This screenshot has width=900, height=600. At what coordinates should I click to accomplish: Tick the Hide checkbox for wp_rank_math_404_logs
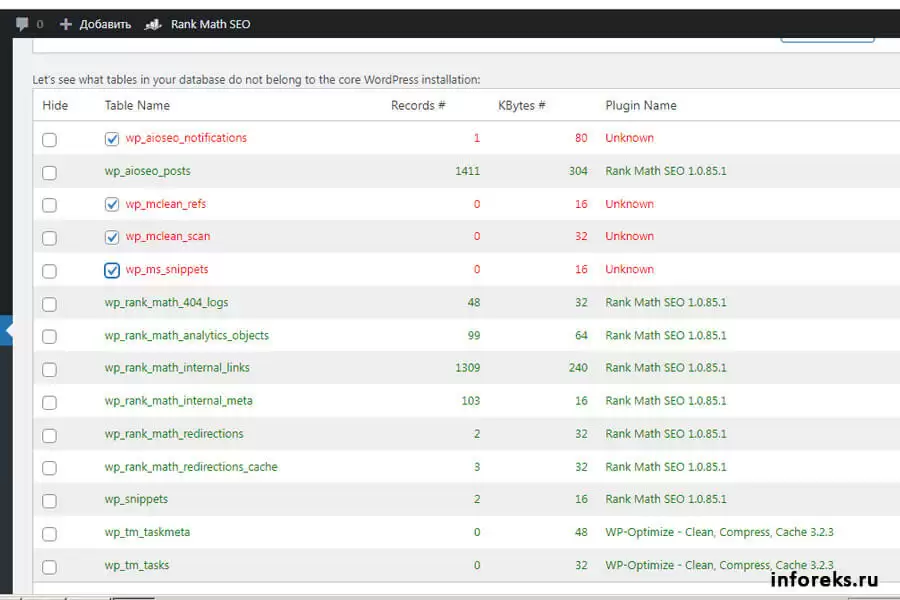point(50,304)
